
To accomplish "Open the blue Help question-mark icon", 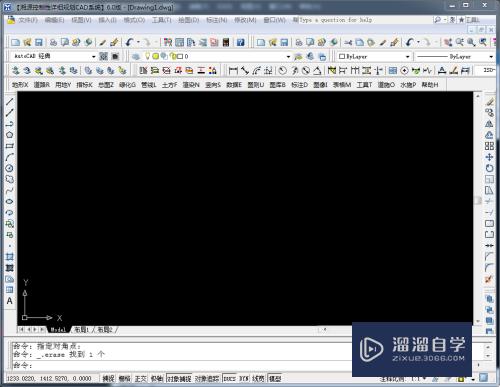I will 241,42.
